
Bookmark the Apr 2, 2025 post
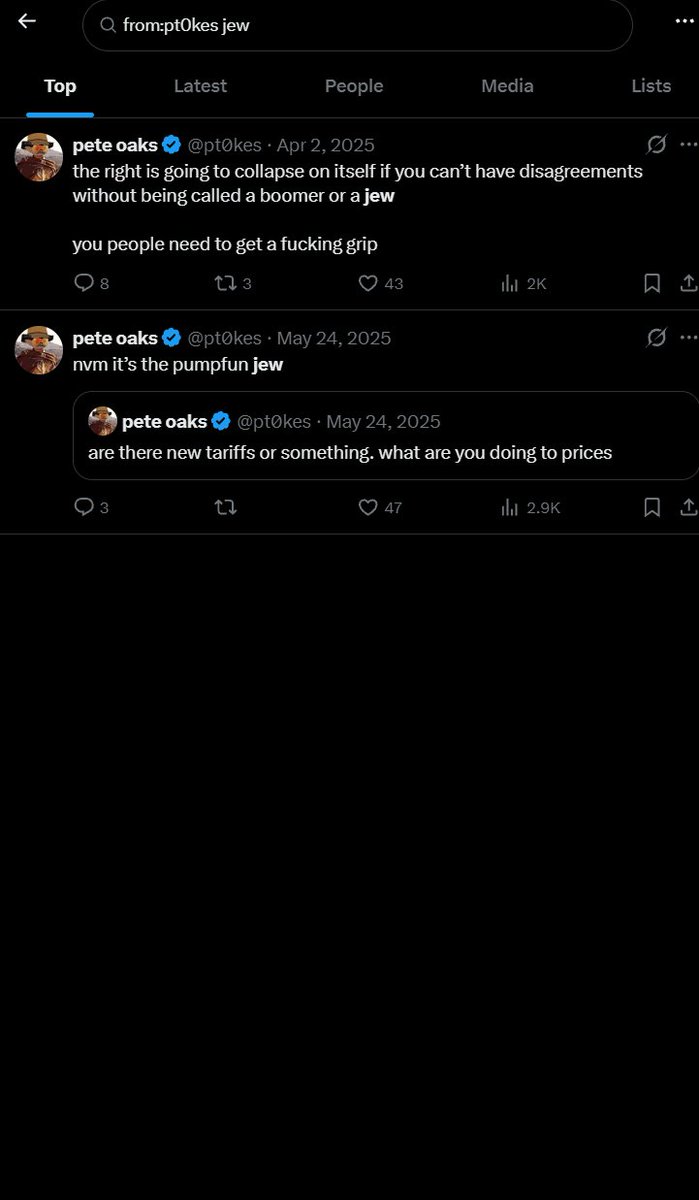click(652, 283)
